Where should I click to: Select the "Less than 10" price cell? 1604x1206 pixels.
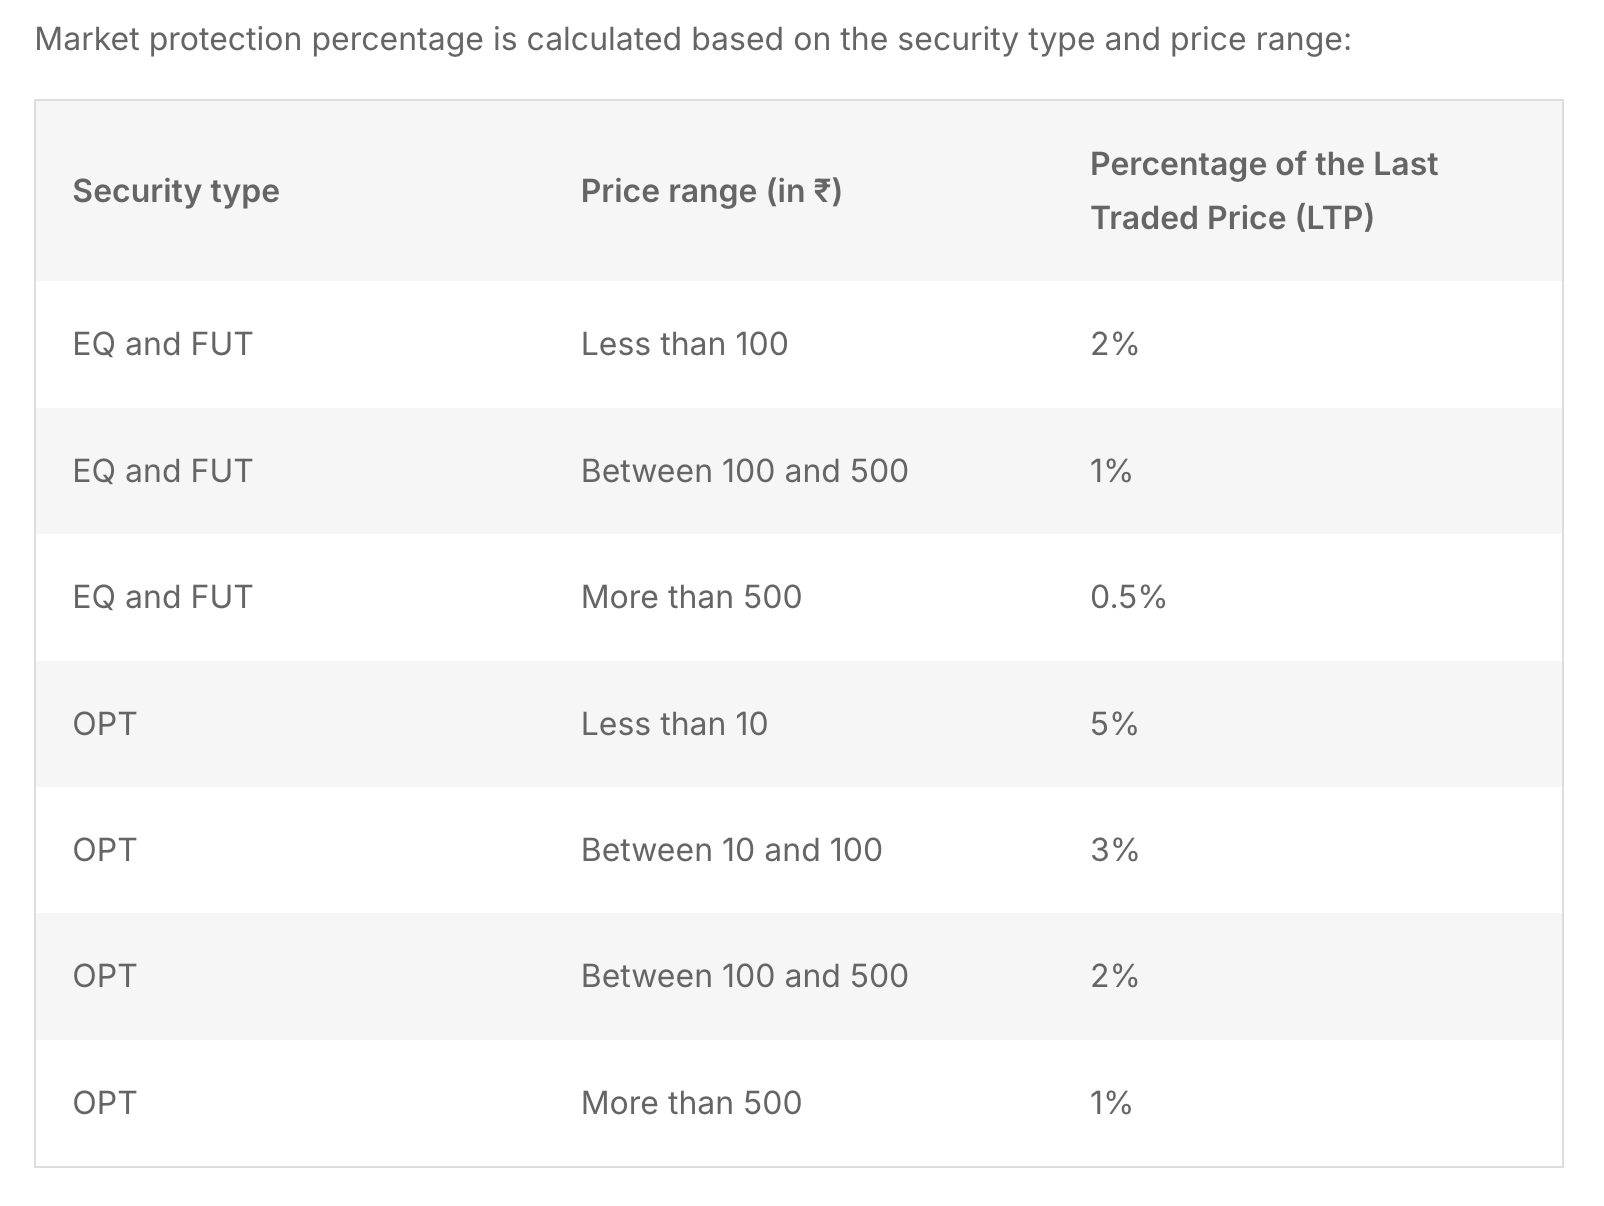(x=674, y=724)
